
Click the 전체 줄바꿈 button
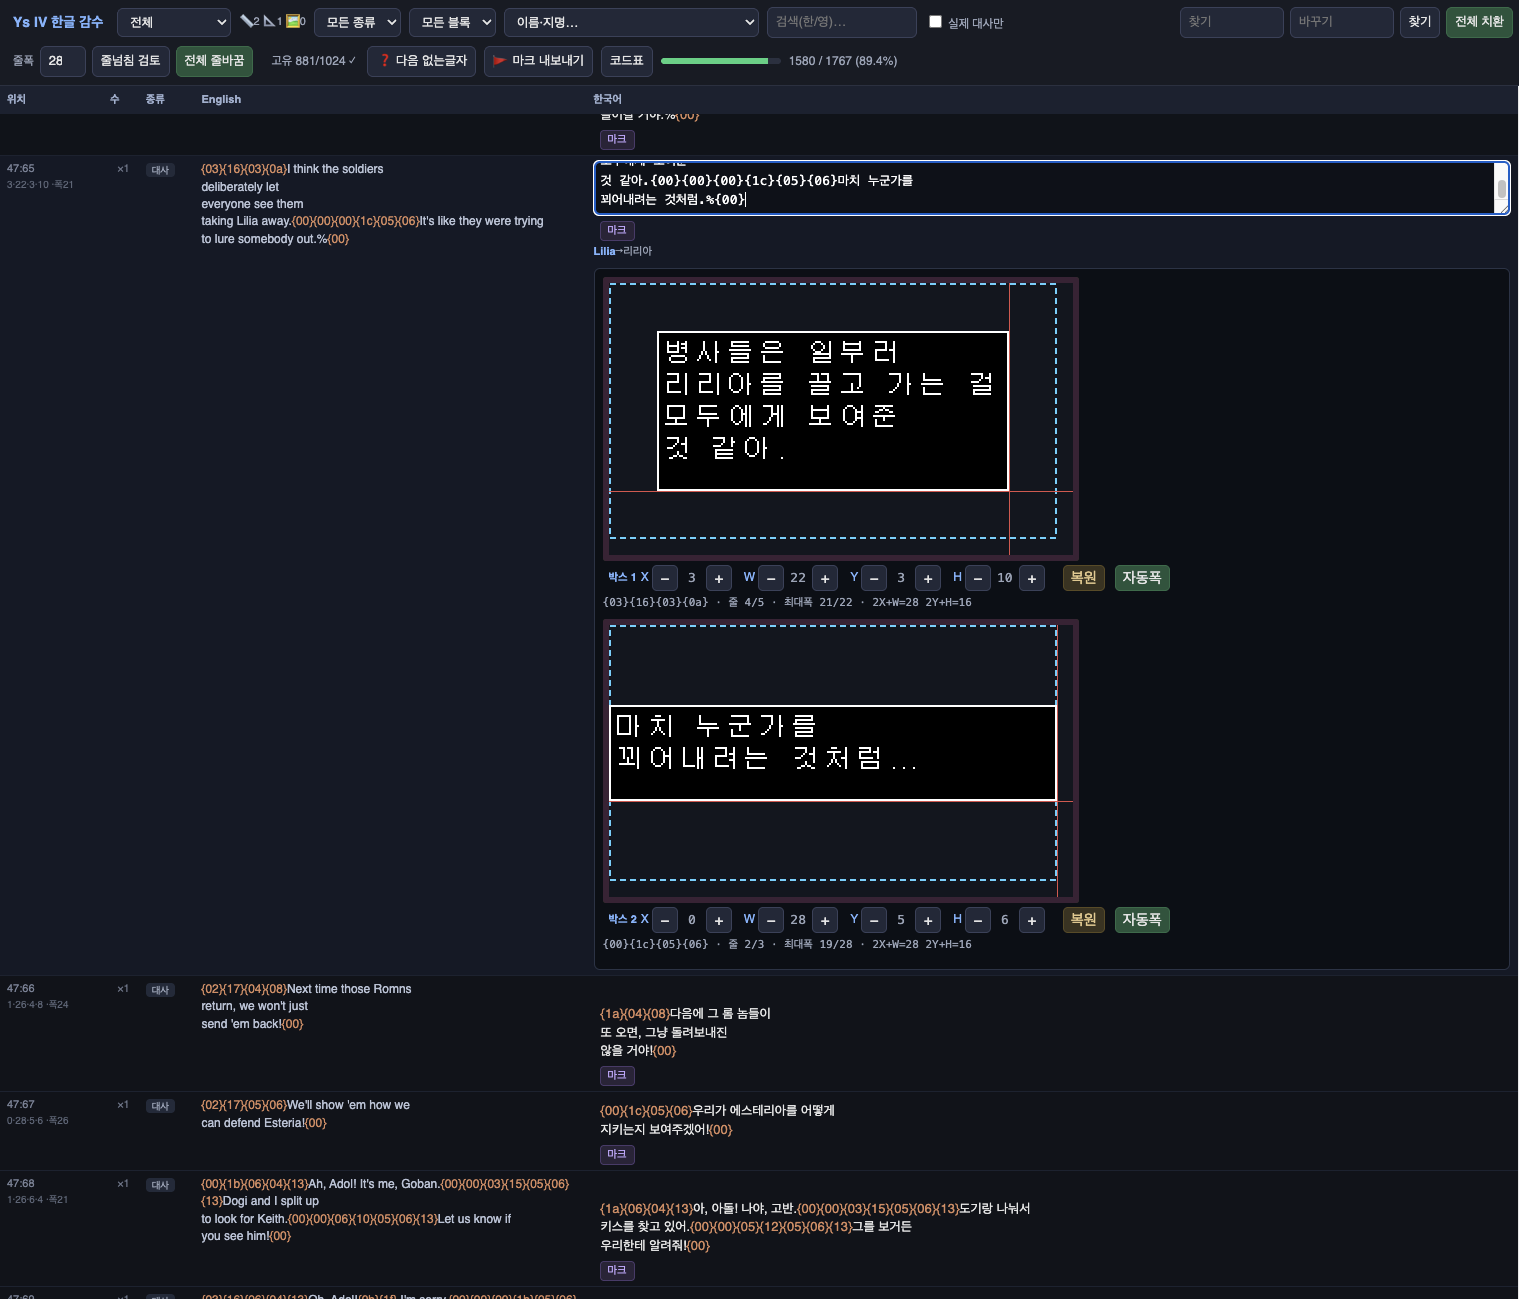(214, 61)
